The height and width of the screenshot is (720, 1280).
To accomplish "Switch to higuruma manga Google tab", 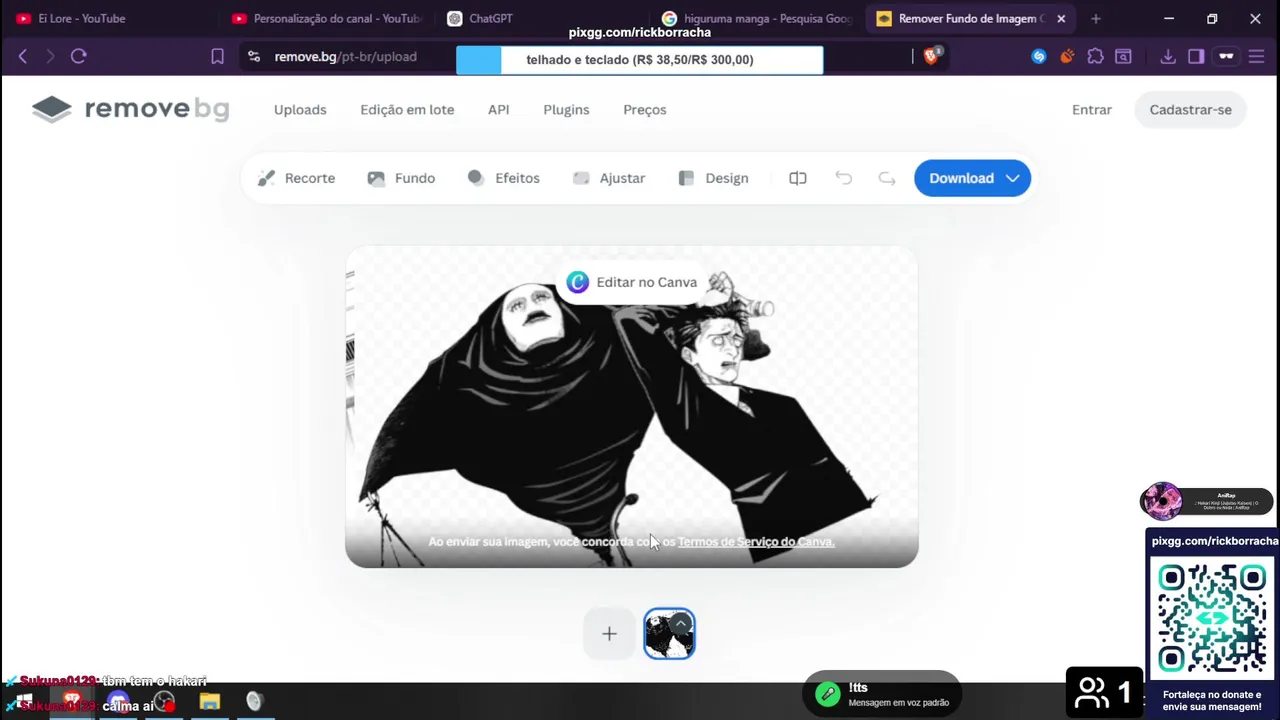I will [x=756, y=18].
